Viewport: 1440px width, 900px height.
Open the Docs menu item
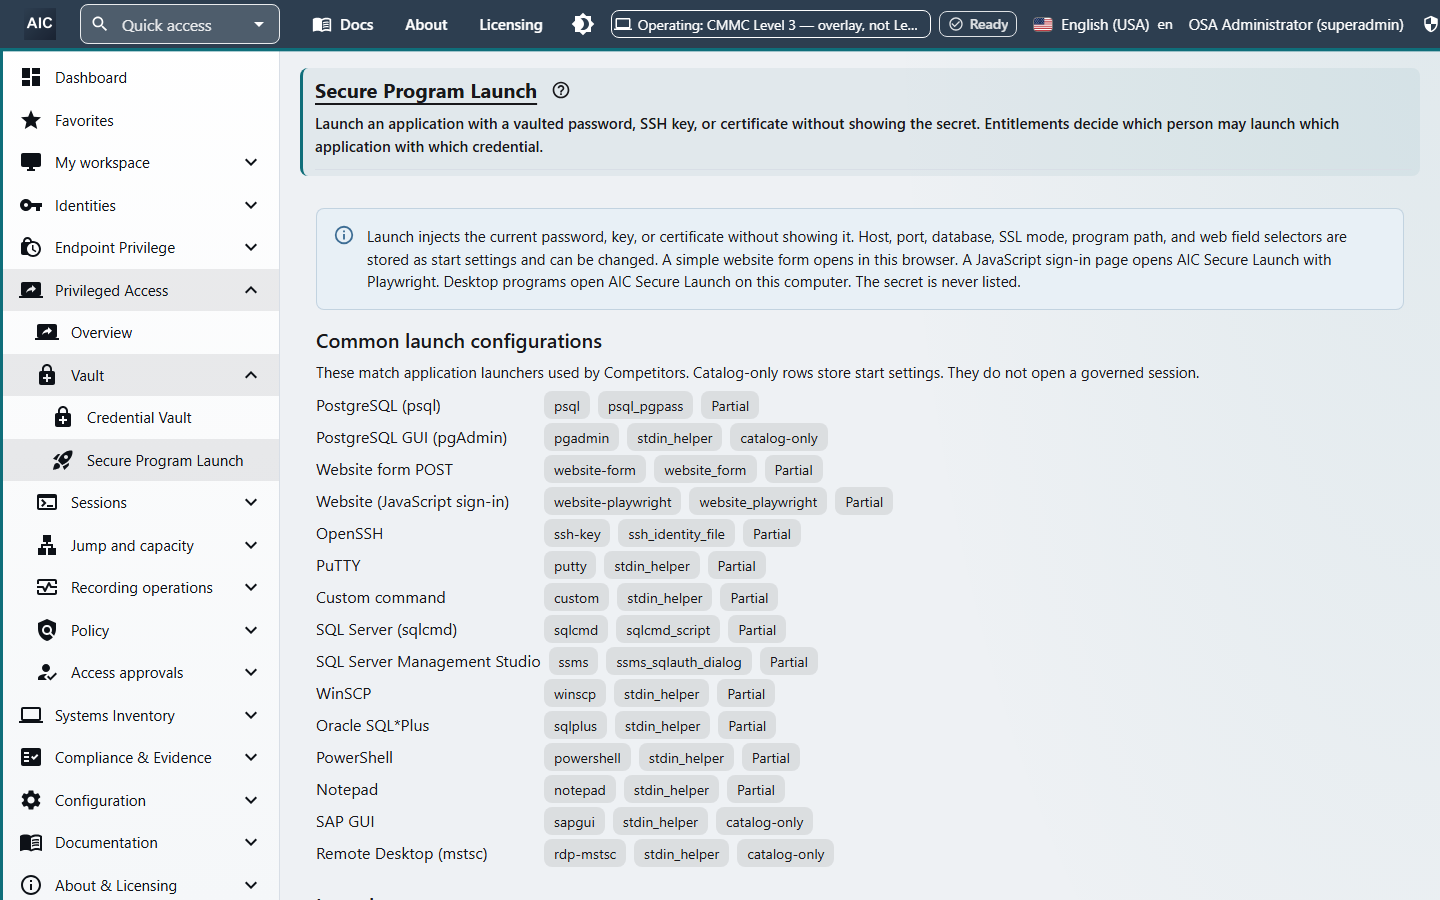point(343,24)
